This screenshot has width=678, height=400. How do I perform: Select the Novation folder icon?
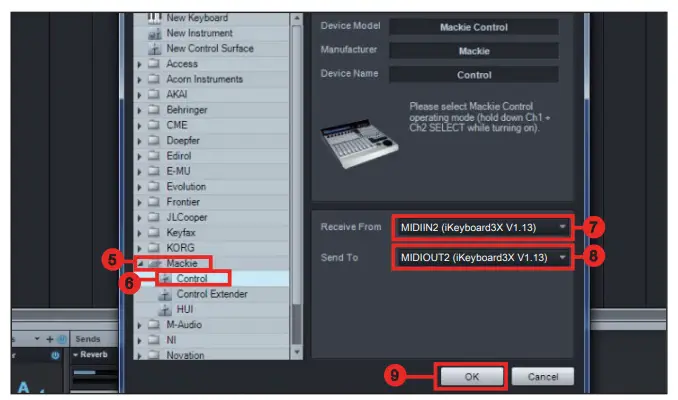point(154,355)
